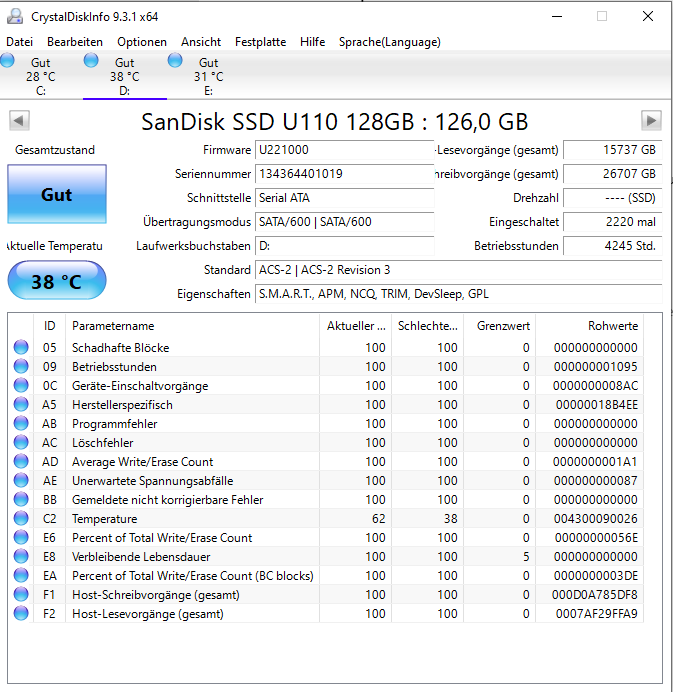Viewport: 673px width, 692px height.
Task: Open the Sprache(Language) menu
Action: [390, 42]
